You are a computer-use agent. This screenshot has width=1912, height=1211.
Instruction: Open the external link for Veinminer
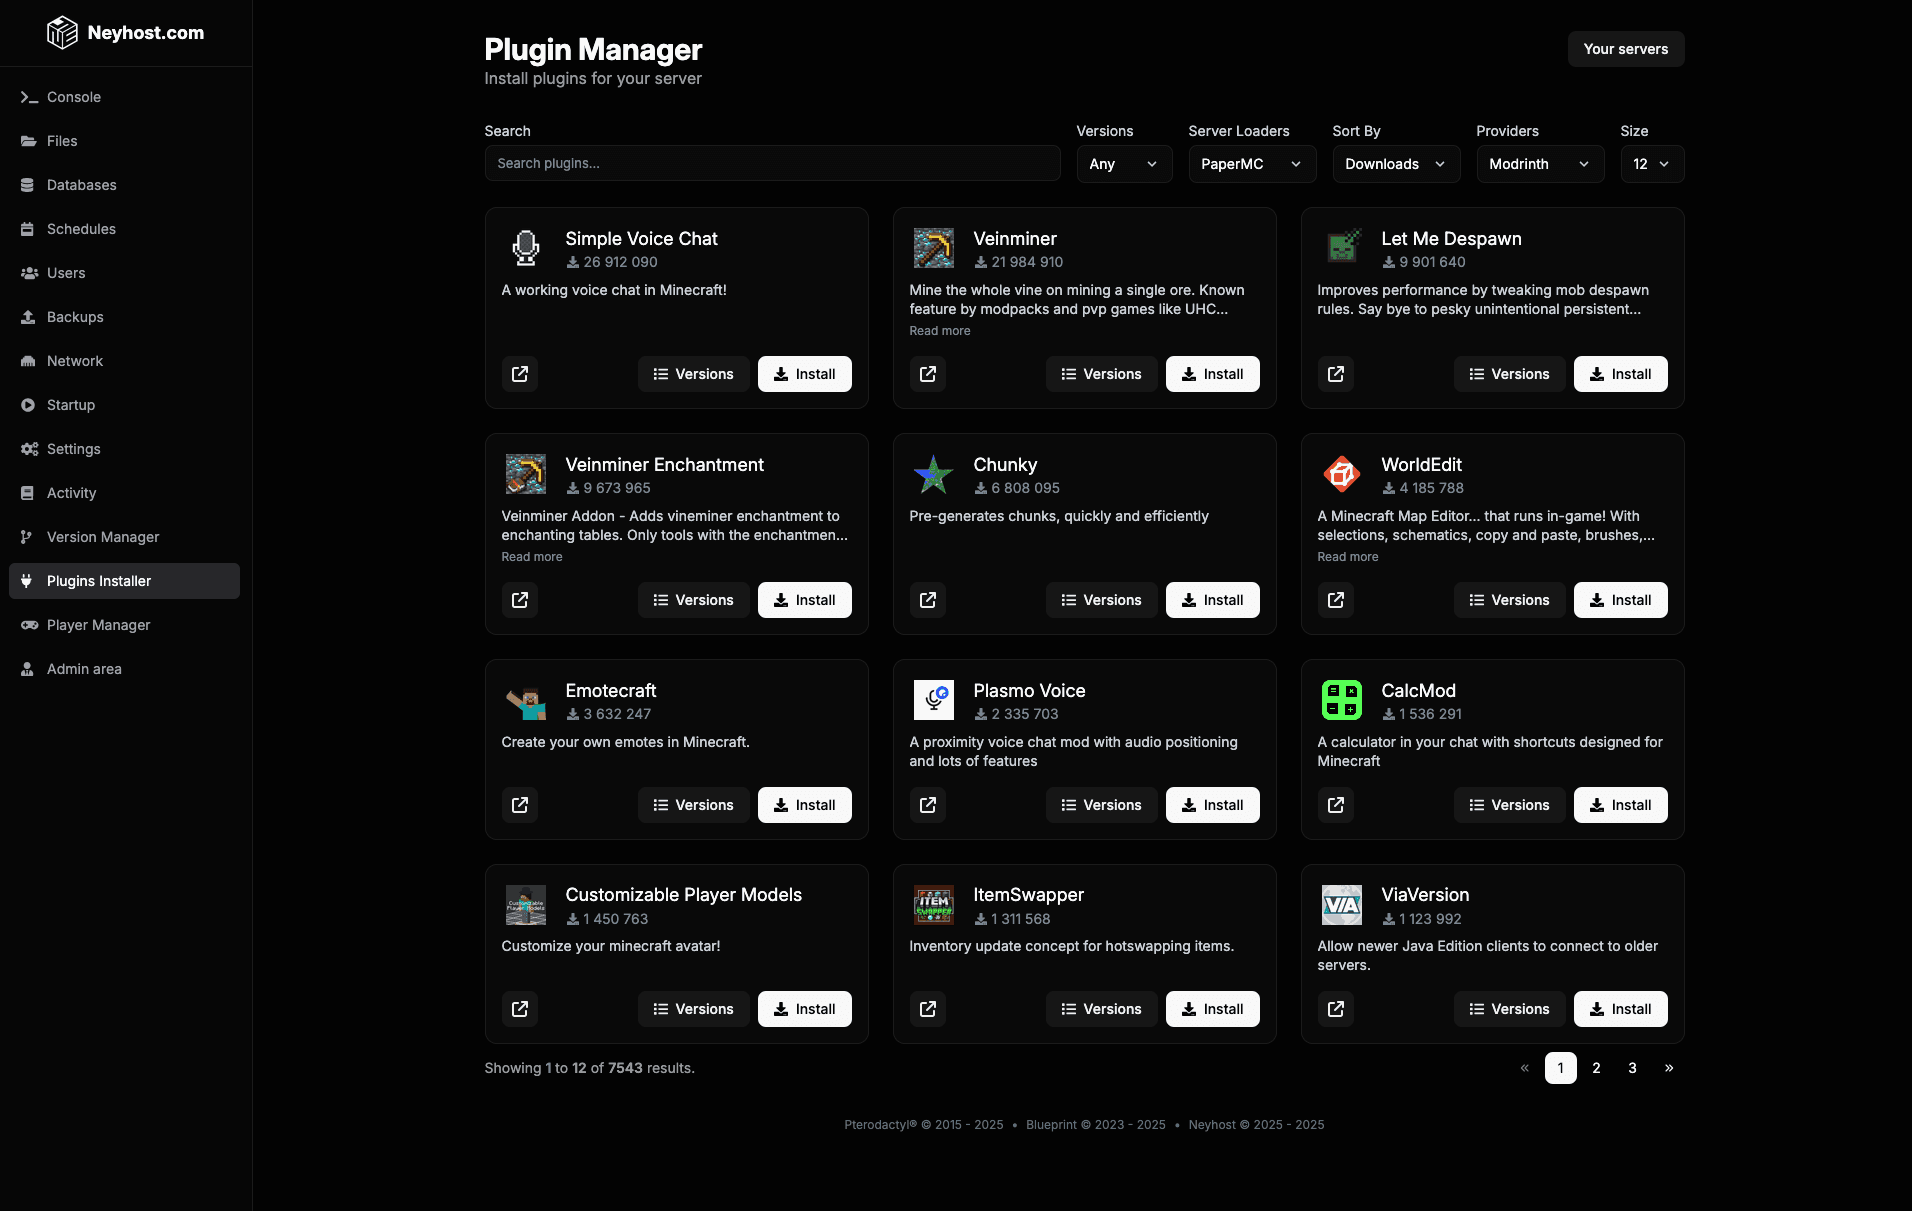click(927, 374)
